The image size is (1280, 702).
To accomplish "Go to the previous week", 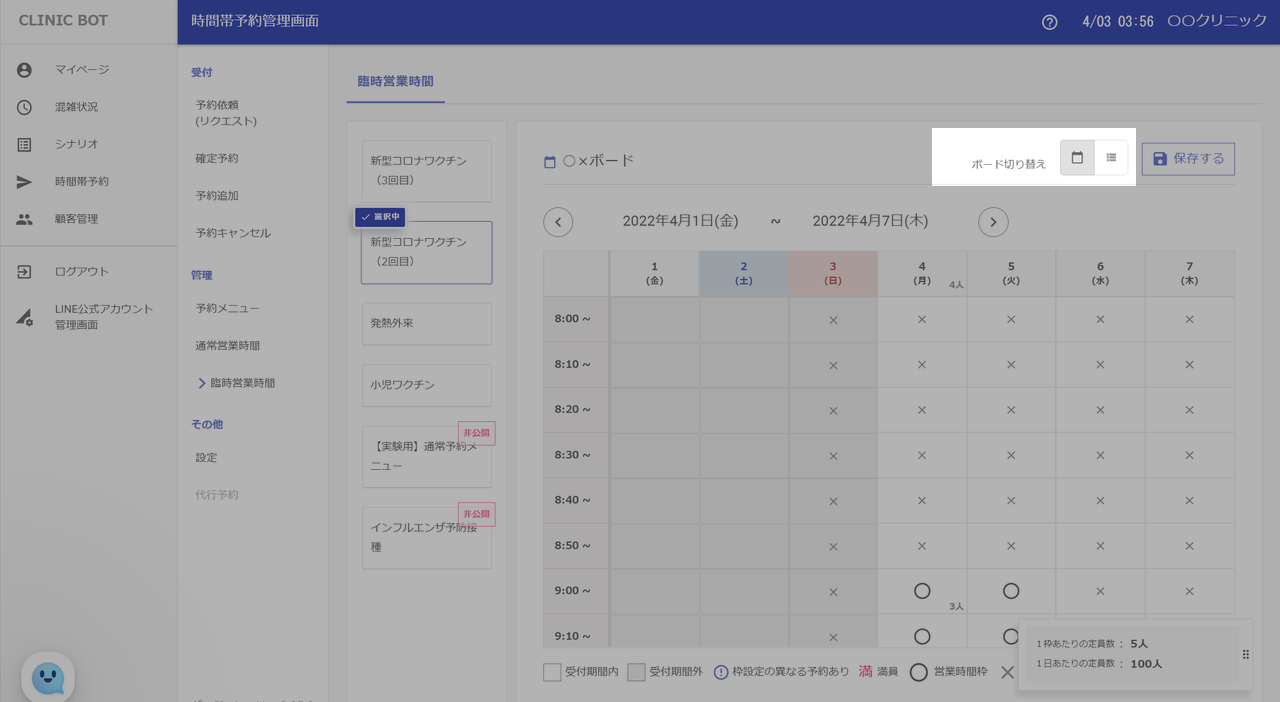I will [x=558, y=222].
